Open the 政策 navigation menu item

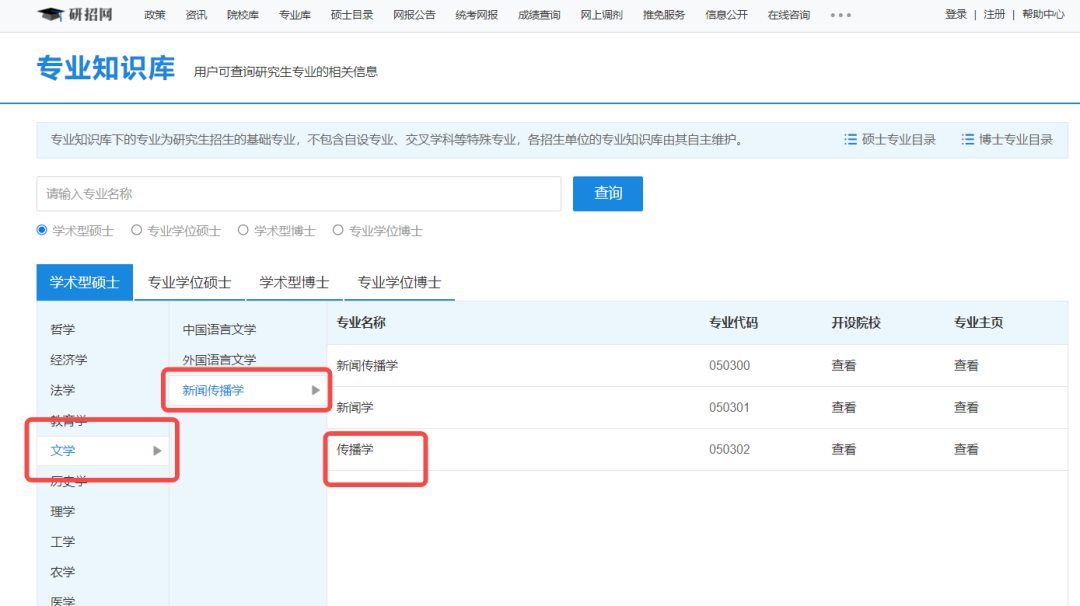[155, 14]
